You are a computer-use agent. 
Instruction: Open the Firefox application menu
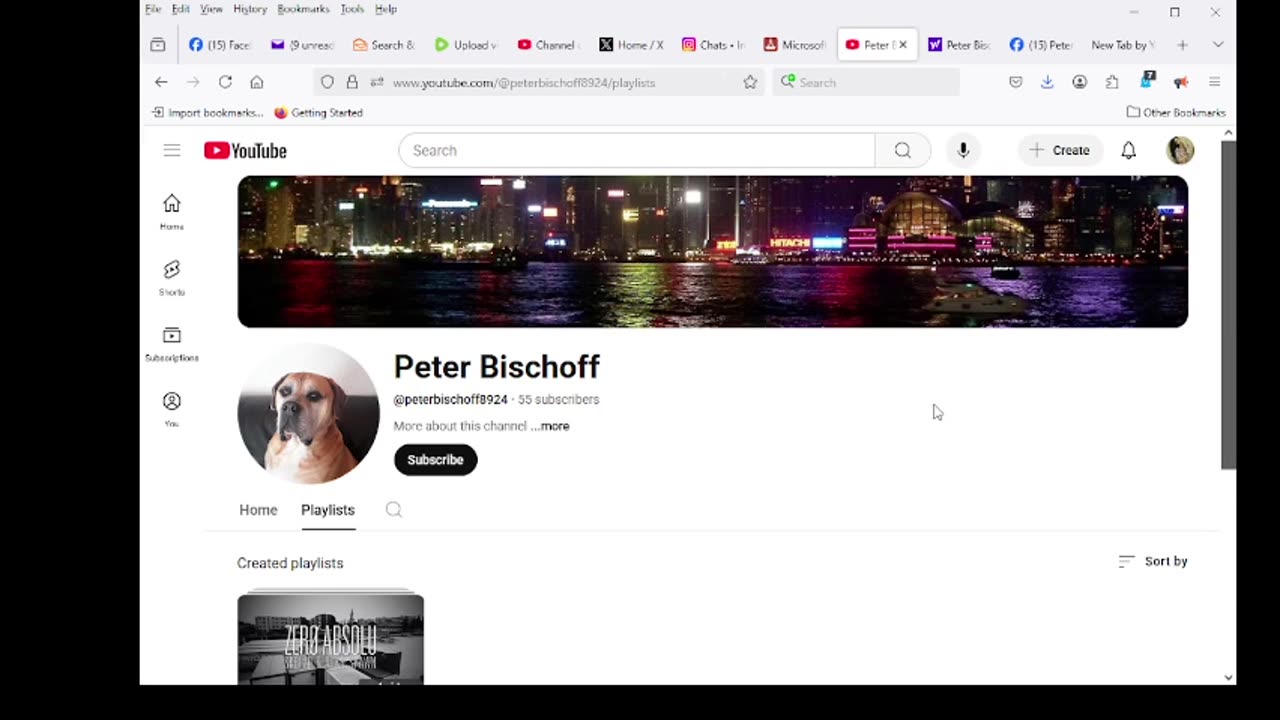coord(1215,82)
